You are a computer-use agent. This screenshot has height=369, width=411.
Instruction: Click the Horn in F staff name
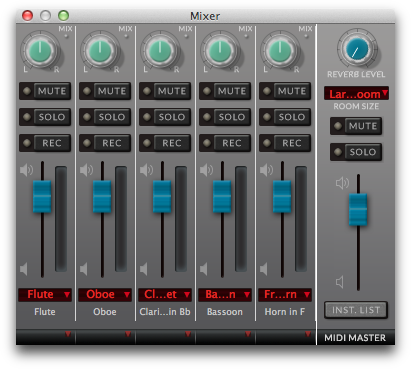click(x=285, y=312)
